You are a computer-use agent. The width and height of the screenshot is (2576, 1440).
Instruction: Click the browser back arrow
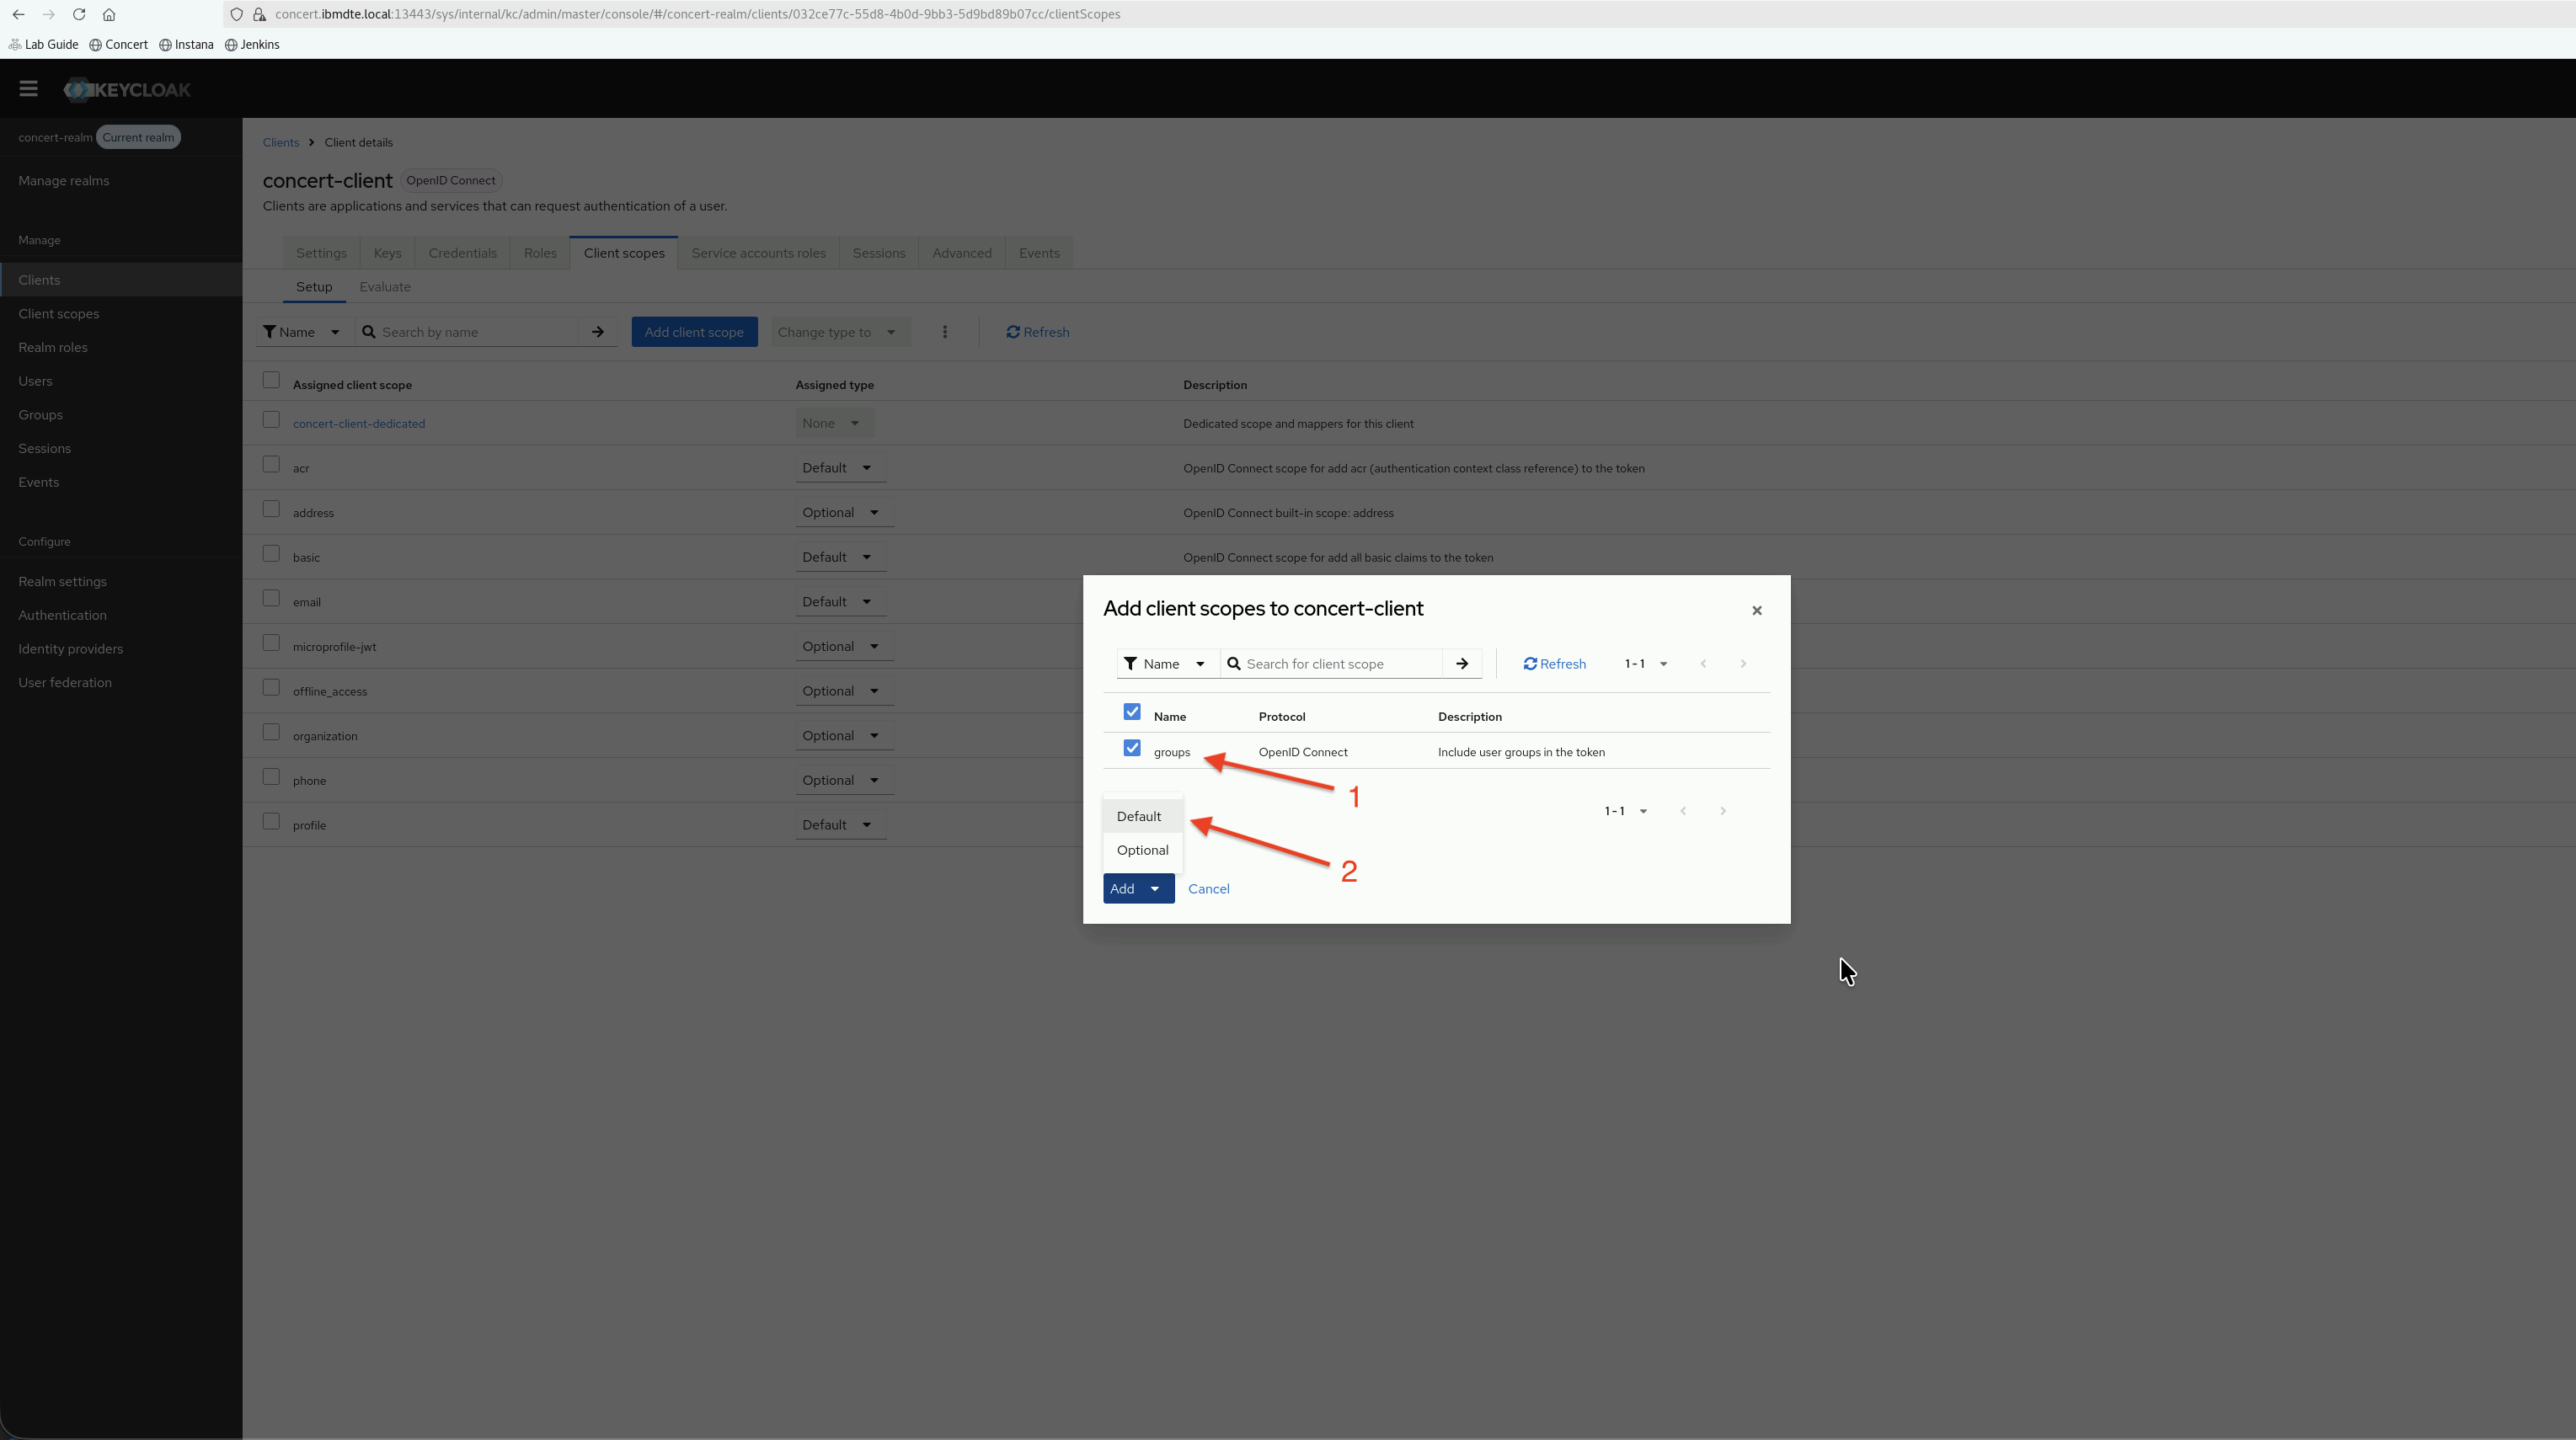pos(18,14)
